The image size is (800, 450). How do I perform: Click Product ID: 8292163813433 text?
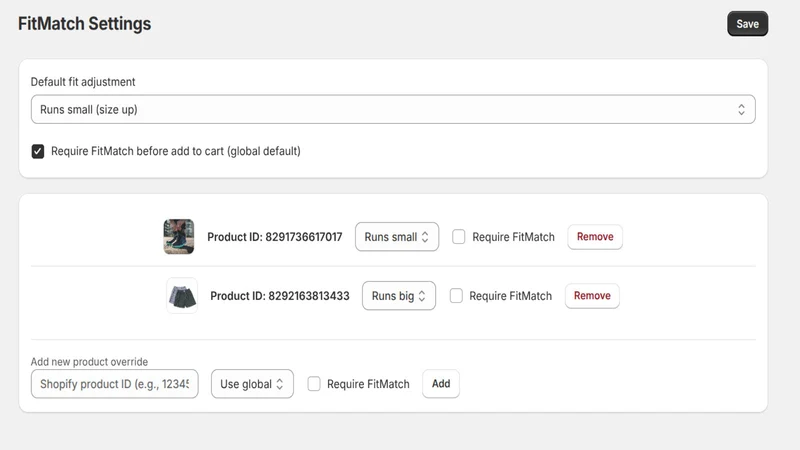(280, 296)
